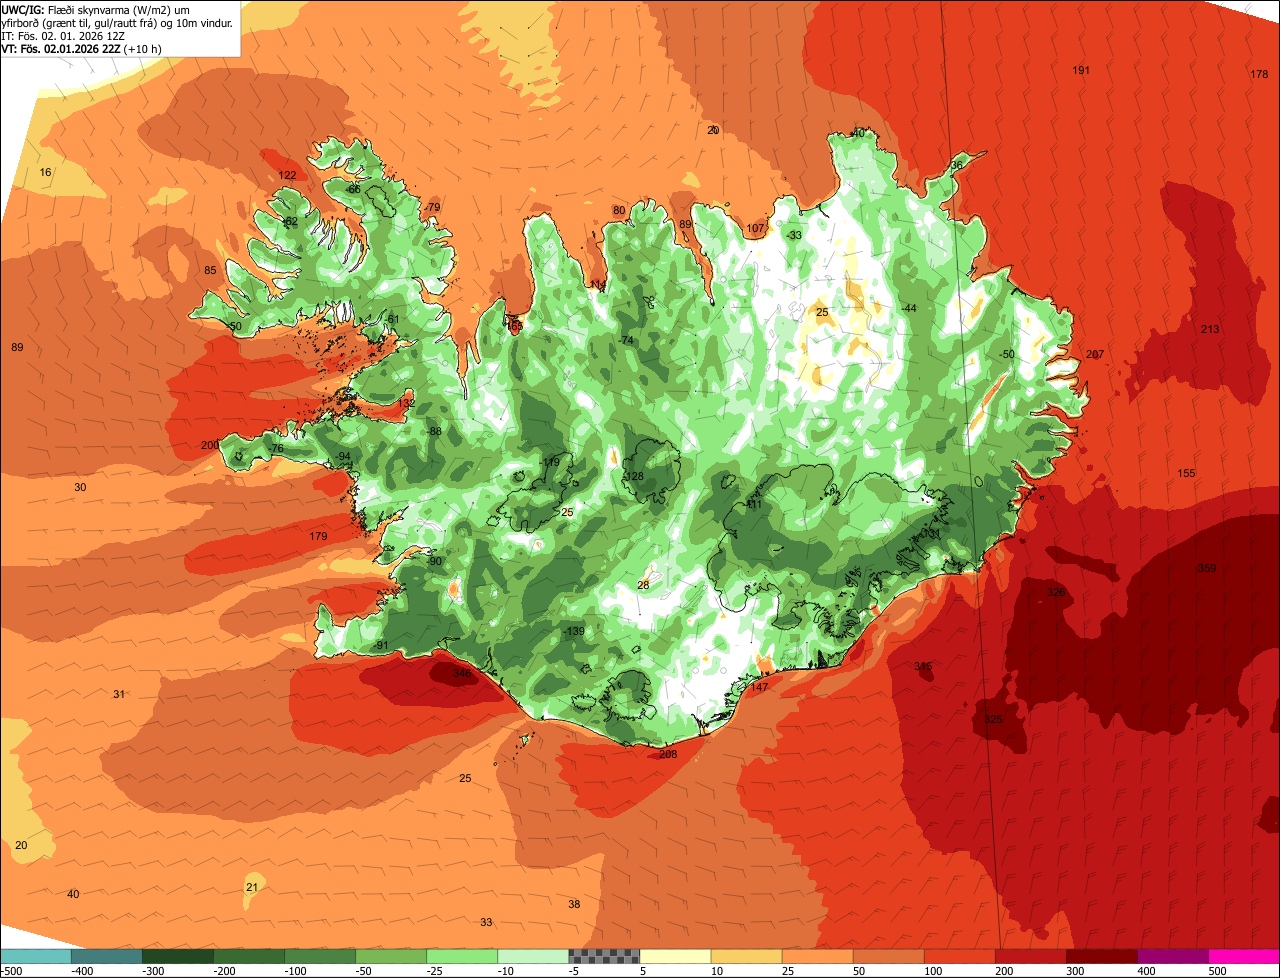Pick the legend swatch between -25 and -10
The height and width of the screenshot is (978, 1280).
[x=461, y=956]
